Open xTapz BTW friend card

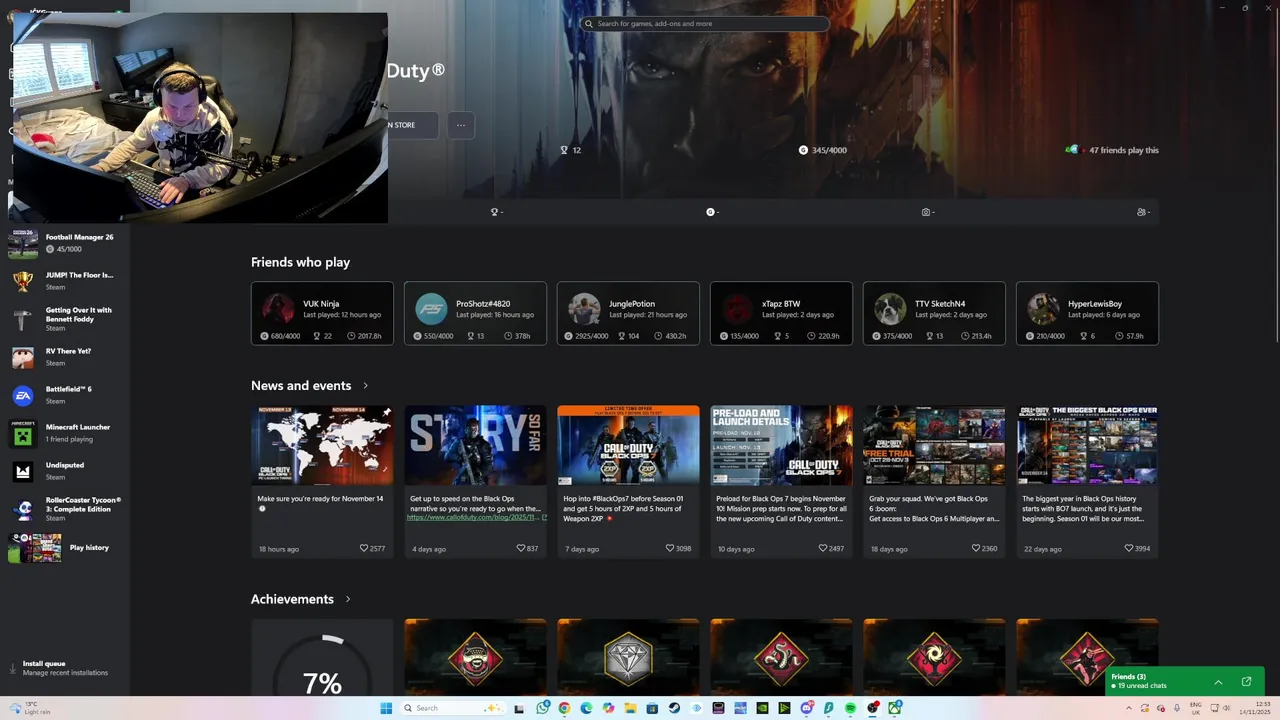tap(781, 314)
